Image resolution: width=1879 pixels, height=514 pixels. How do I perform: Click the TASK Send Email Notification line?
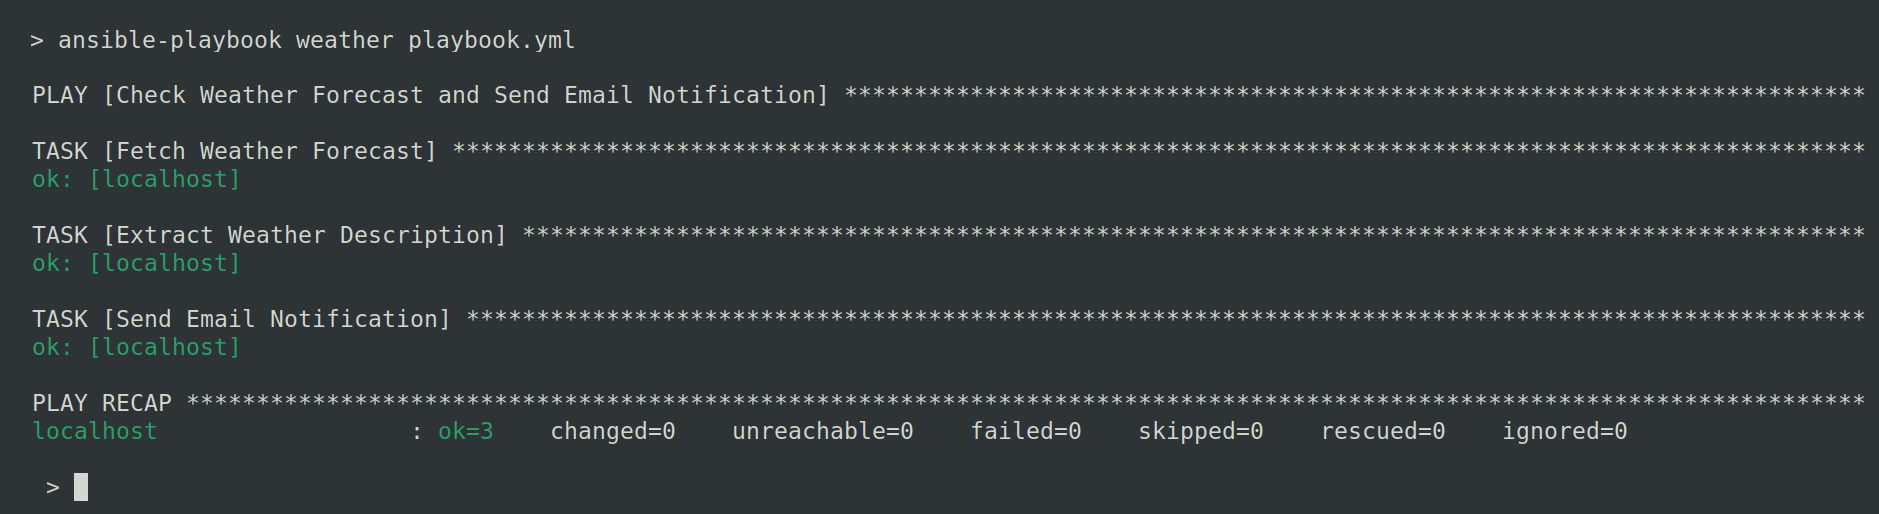click(x=241, y=319)
